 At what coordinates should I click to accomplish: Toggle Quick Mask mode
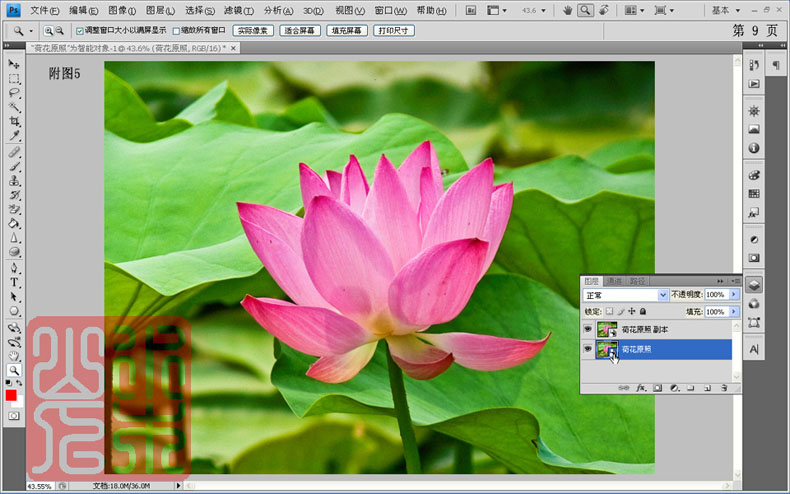click(14, 416)
